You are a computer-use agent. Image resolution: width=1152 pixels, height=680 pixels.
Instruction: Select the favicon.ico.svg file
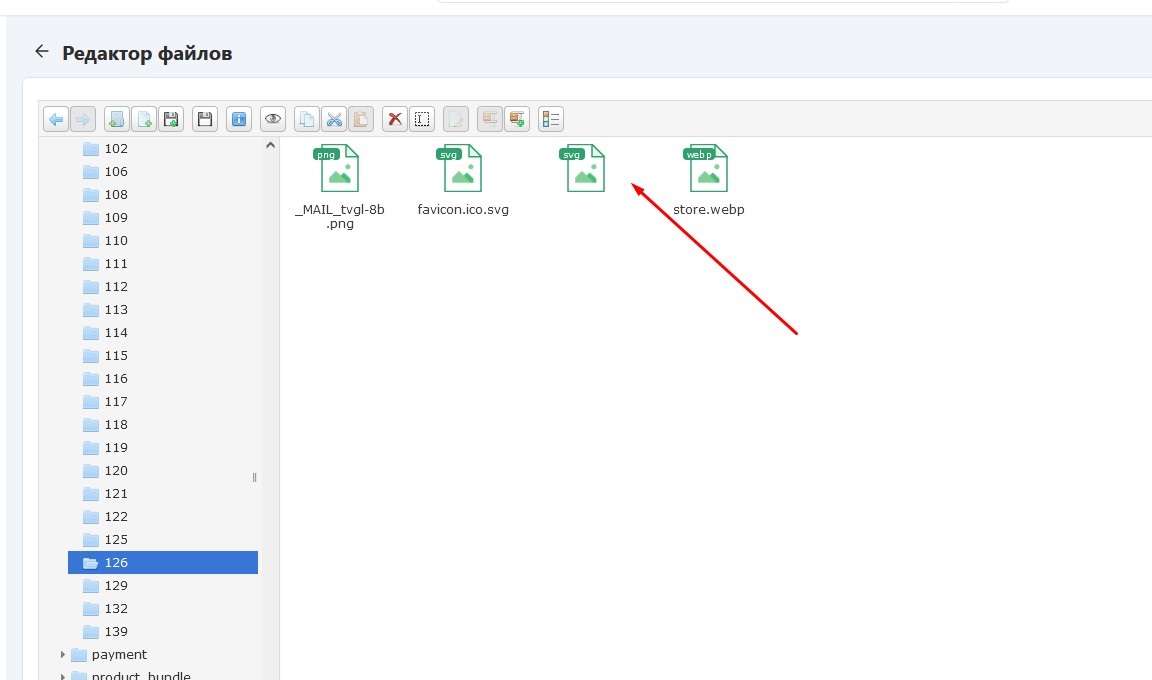463,180
